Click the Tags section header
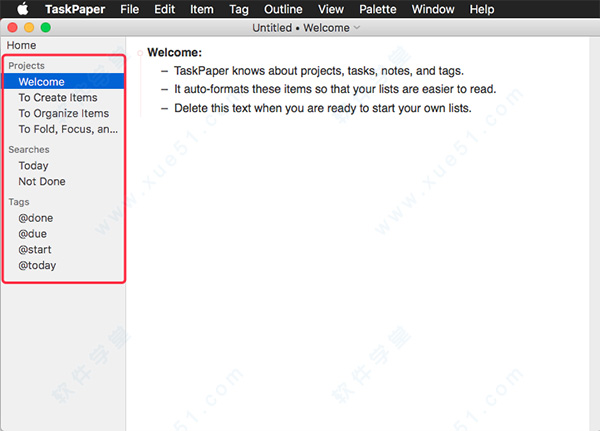The height and width of the screenshot is (431, 600). 19,202
